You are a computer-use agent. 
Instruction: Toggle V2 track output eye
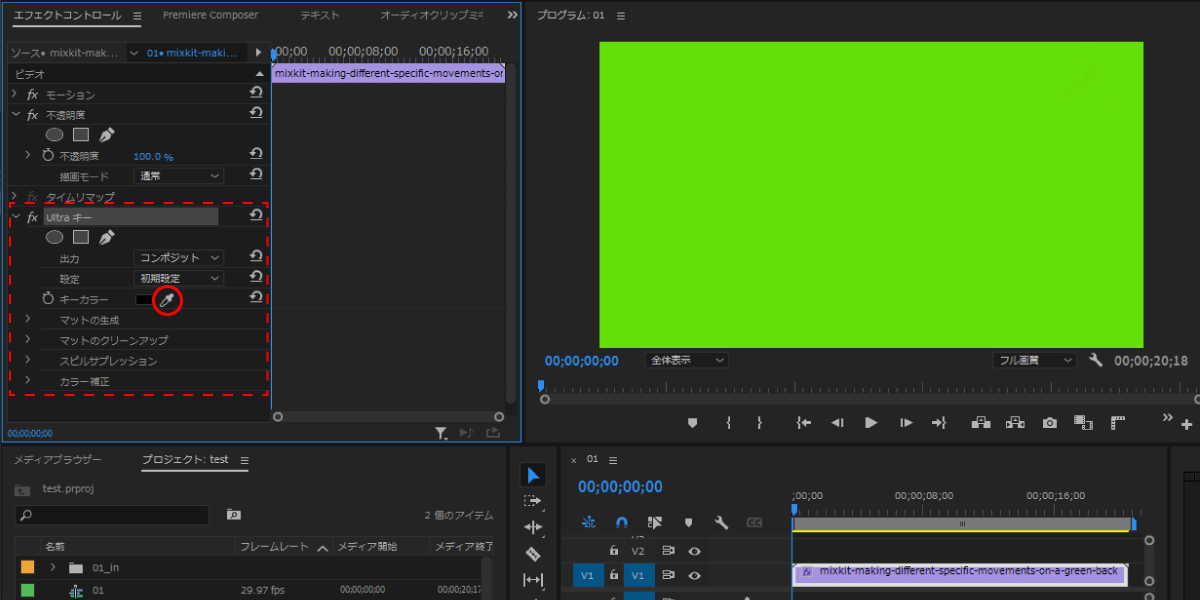click(694, 550)
